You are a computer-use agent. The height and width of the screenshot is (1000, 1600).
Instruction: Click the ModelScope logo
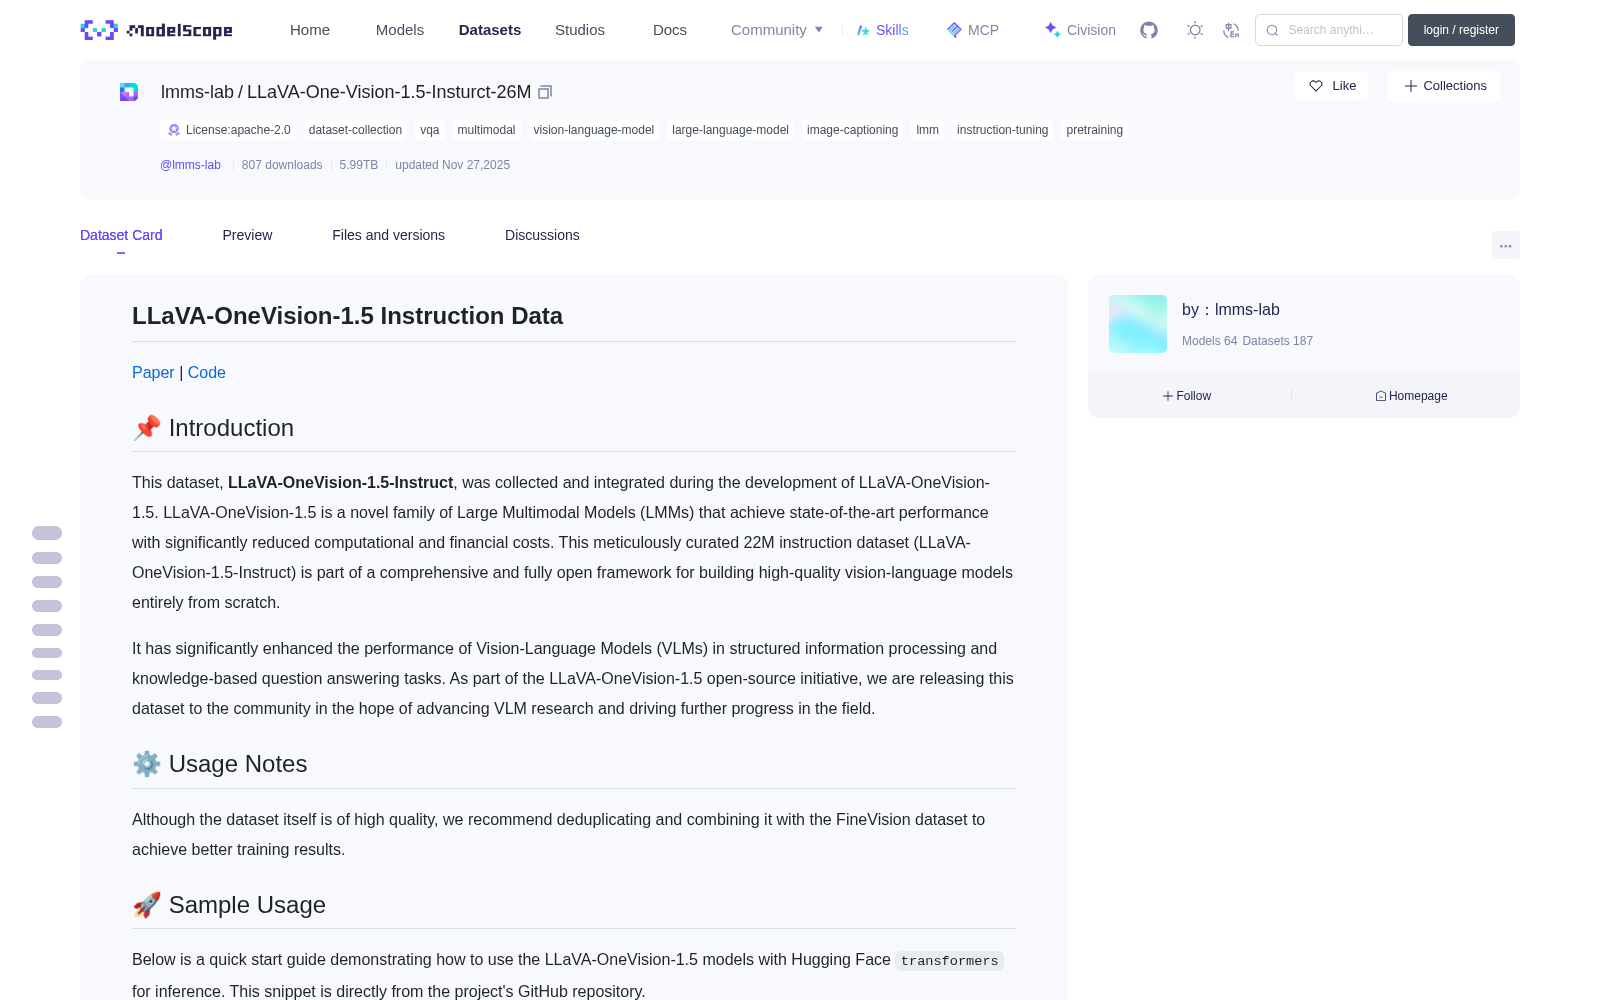[157, 30]
